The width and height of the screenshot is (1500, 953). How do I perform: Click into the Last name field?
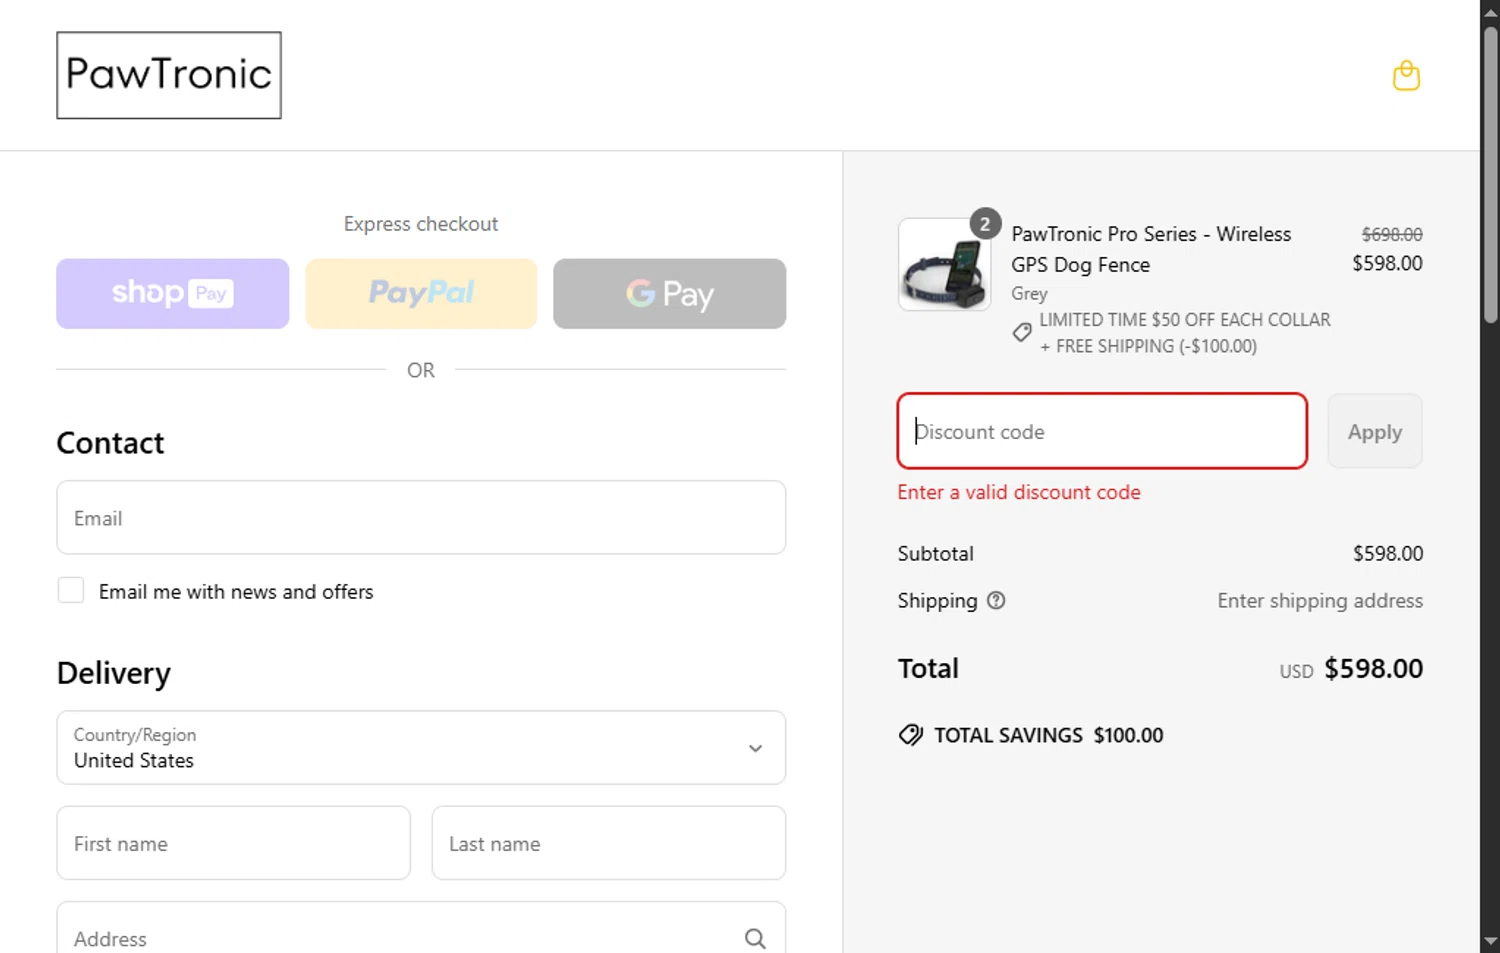pyautogui.click(x=608, y=843)
